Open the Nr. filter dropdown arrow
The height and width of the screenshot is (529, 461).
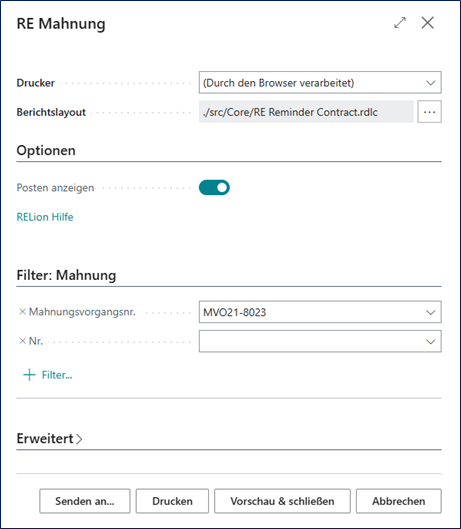tap(430, 341)
